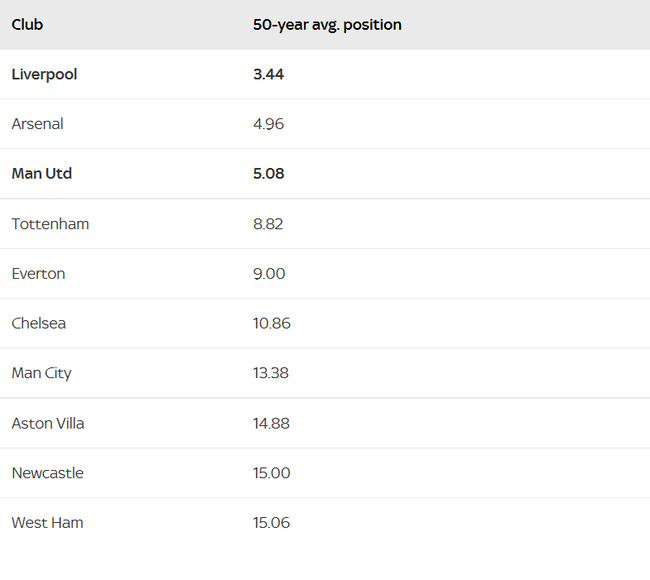Screen dimensions: 650x580
Task: Select the Arsenal club name
Action: (37, 124)
